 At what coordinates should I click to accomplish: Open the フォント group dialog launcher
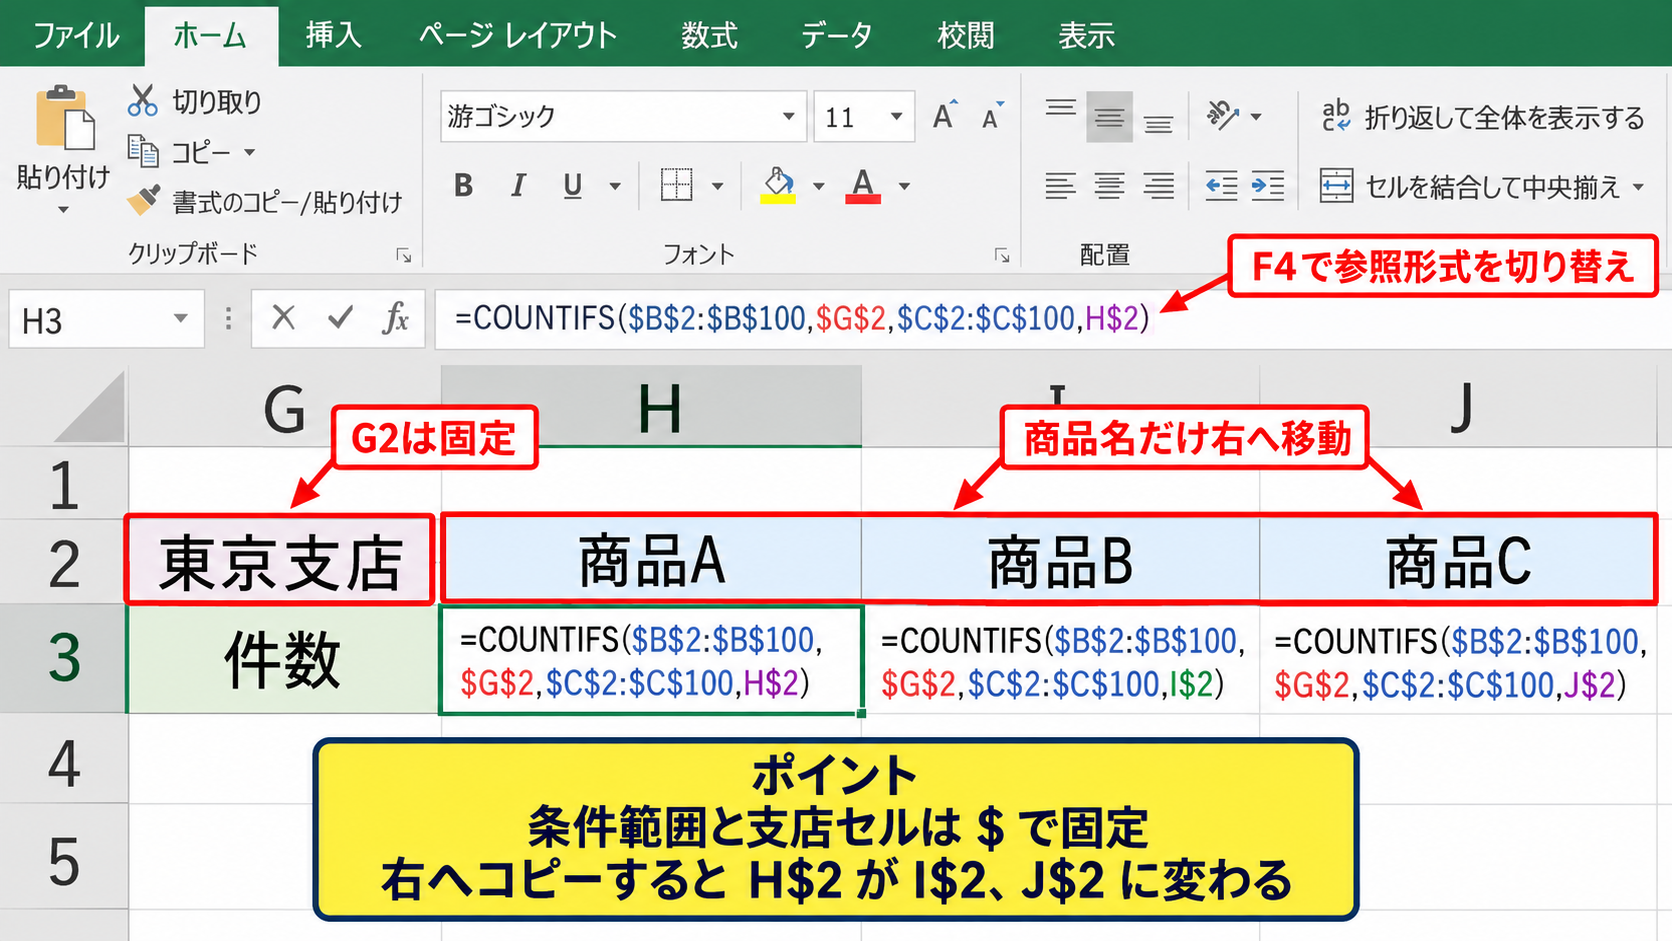tap(1002, 256)
